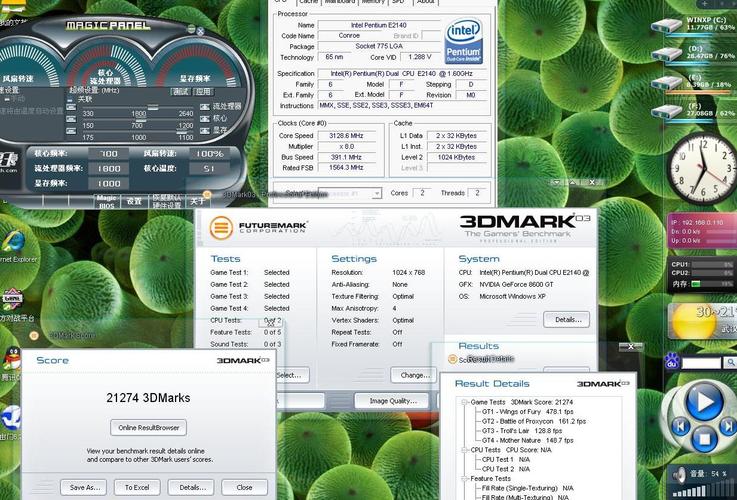Click the 核心 icon beside sliders
The width and height of the screenshot is (737, 500).
point(205,118)
